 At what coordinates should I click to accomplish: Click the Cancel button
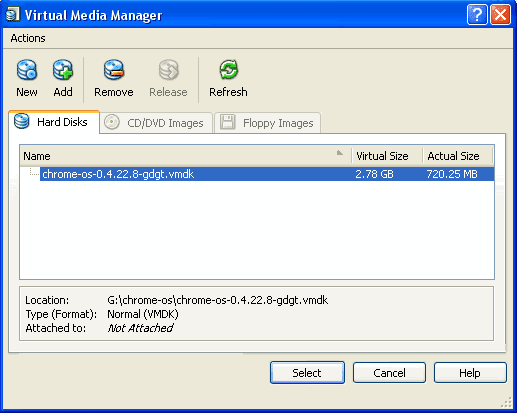pyautogui.click(x=389, y=373)
